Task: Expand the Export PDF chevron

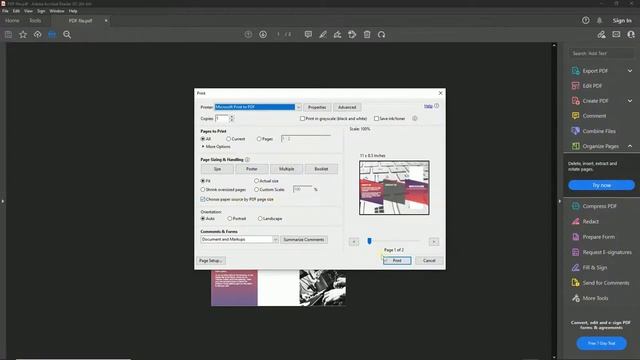Action: [630, 71]
